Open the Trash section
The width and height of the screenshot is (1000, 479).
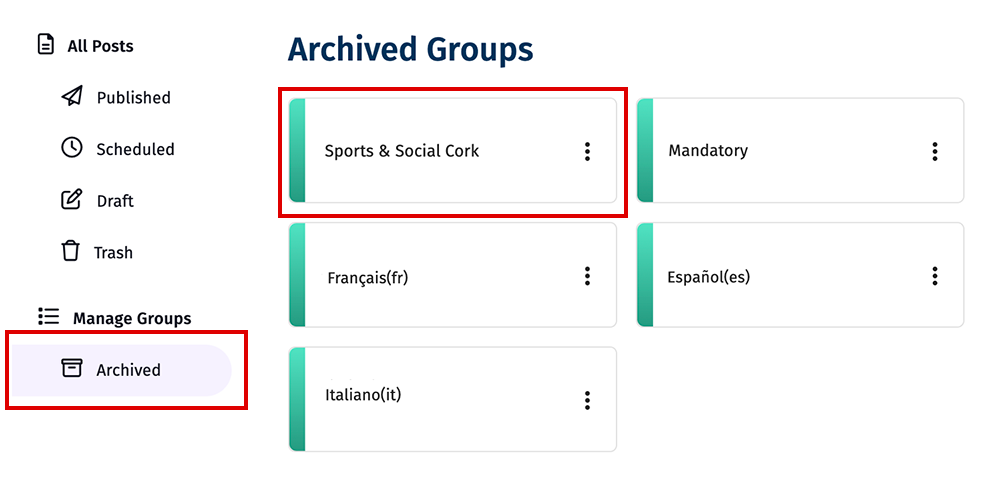(113, 253)
